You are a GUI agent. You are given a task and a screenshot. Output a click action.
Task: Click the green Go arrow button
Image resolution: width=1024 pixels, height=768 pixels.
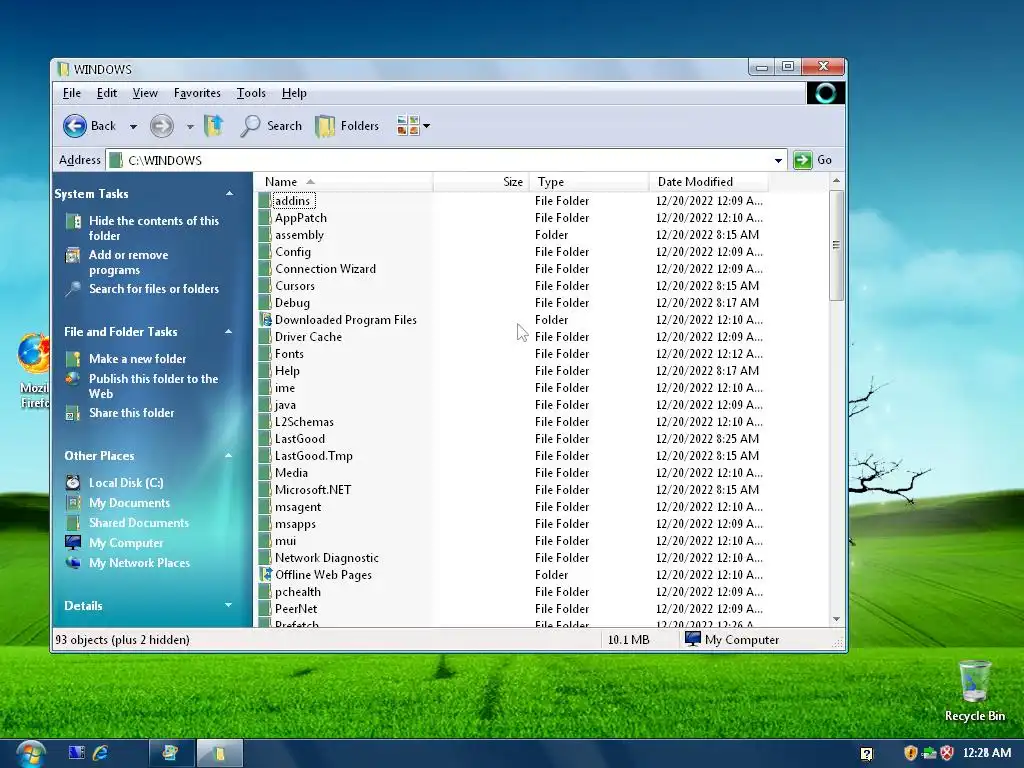click(803, 160)
